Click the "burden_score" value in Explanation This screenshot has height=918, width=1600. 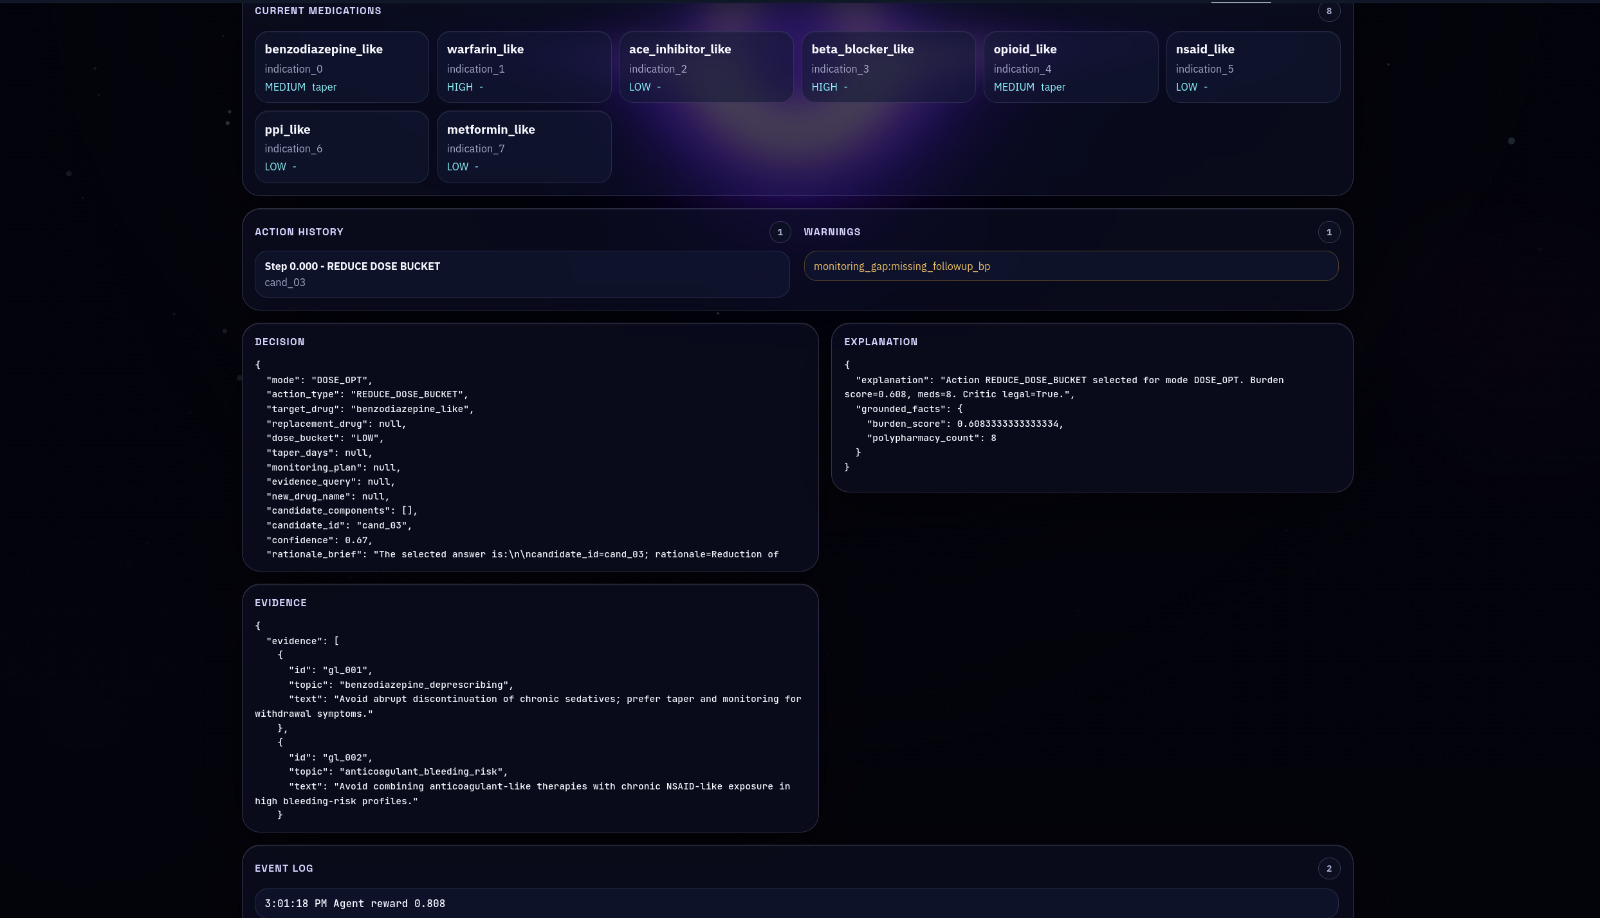point(1010,424)
